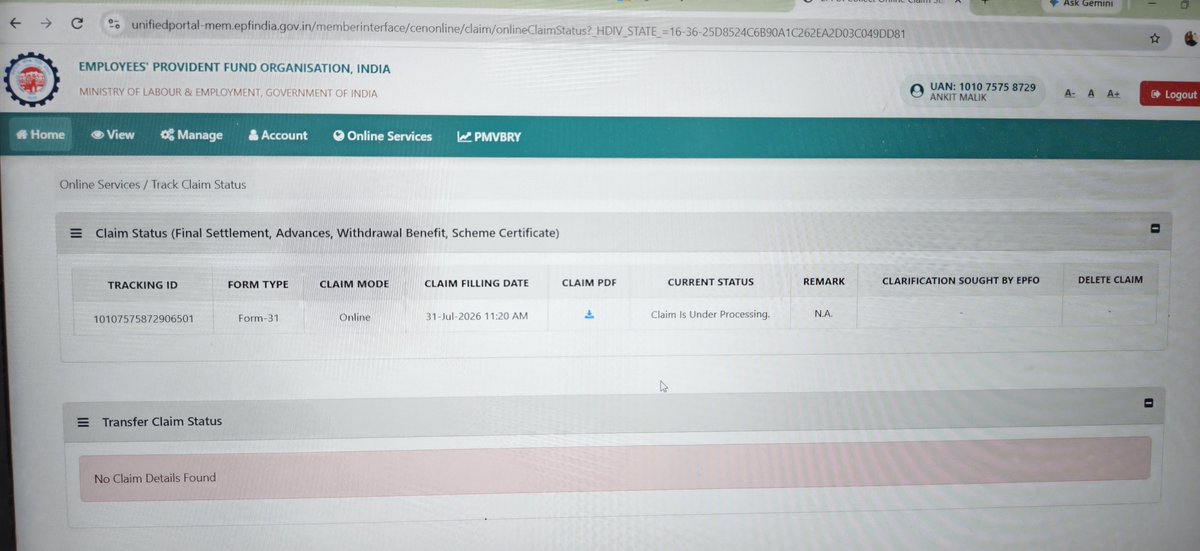Click the REMARK column header

coord(824,282)
